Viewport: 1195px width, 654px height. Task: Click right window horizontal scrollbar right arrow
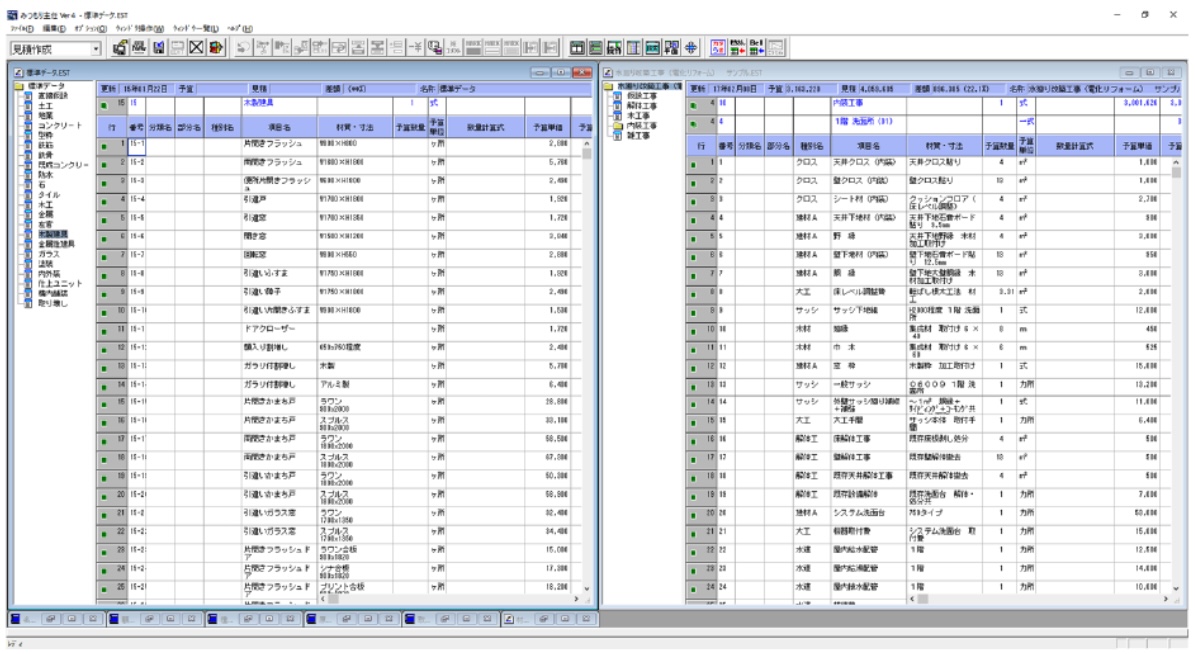(x=1165, y=599)
